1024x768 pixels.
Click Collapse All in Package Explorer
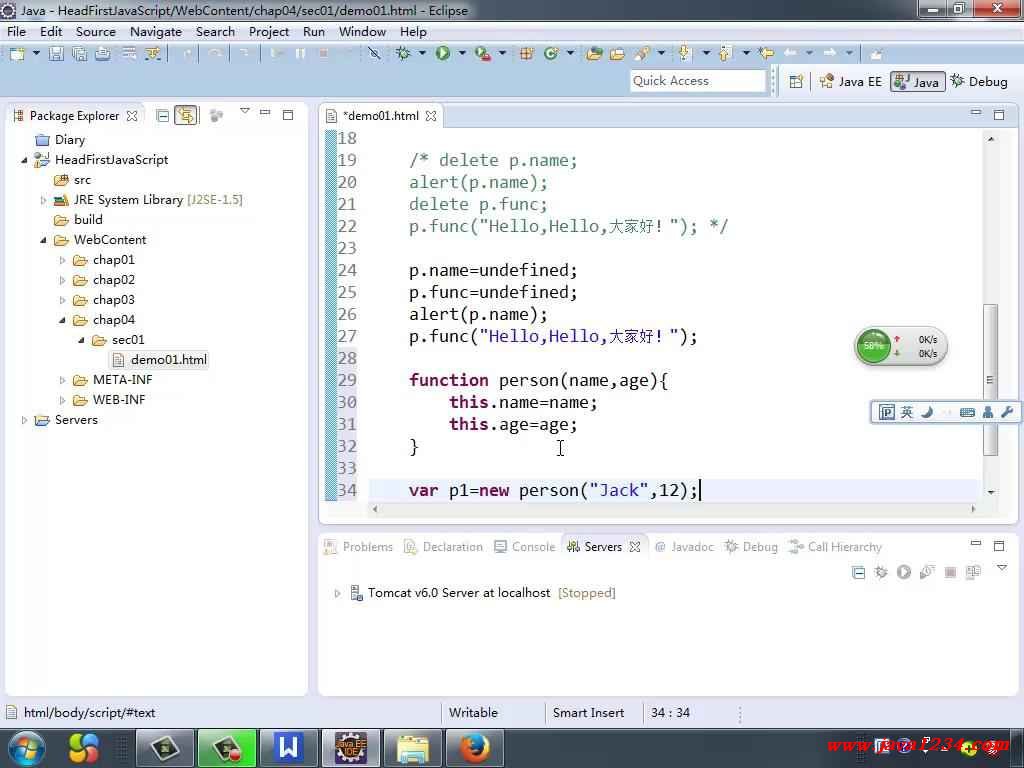click(163, 116)
